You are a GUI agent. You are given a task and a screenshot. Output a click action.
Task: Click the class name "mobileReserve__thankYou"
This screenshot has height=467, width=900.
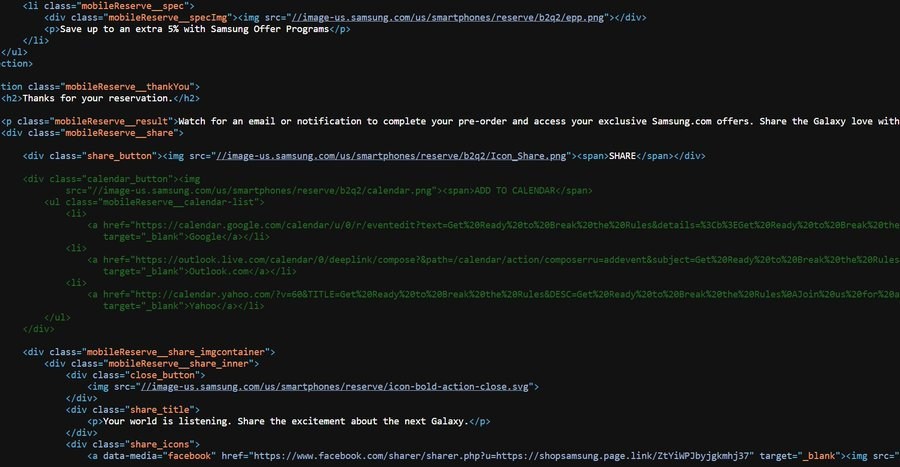[127, 87]
